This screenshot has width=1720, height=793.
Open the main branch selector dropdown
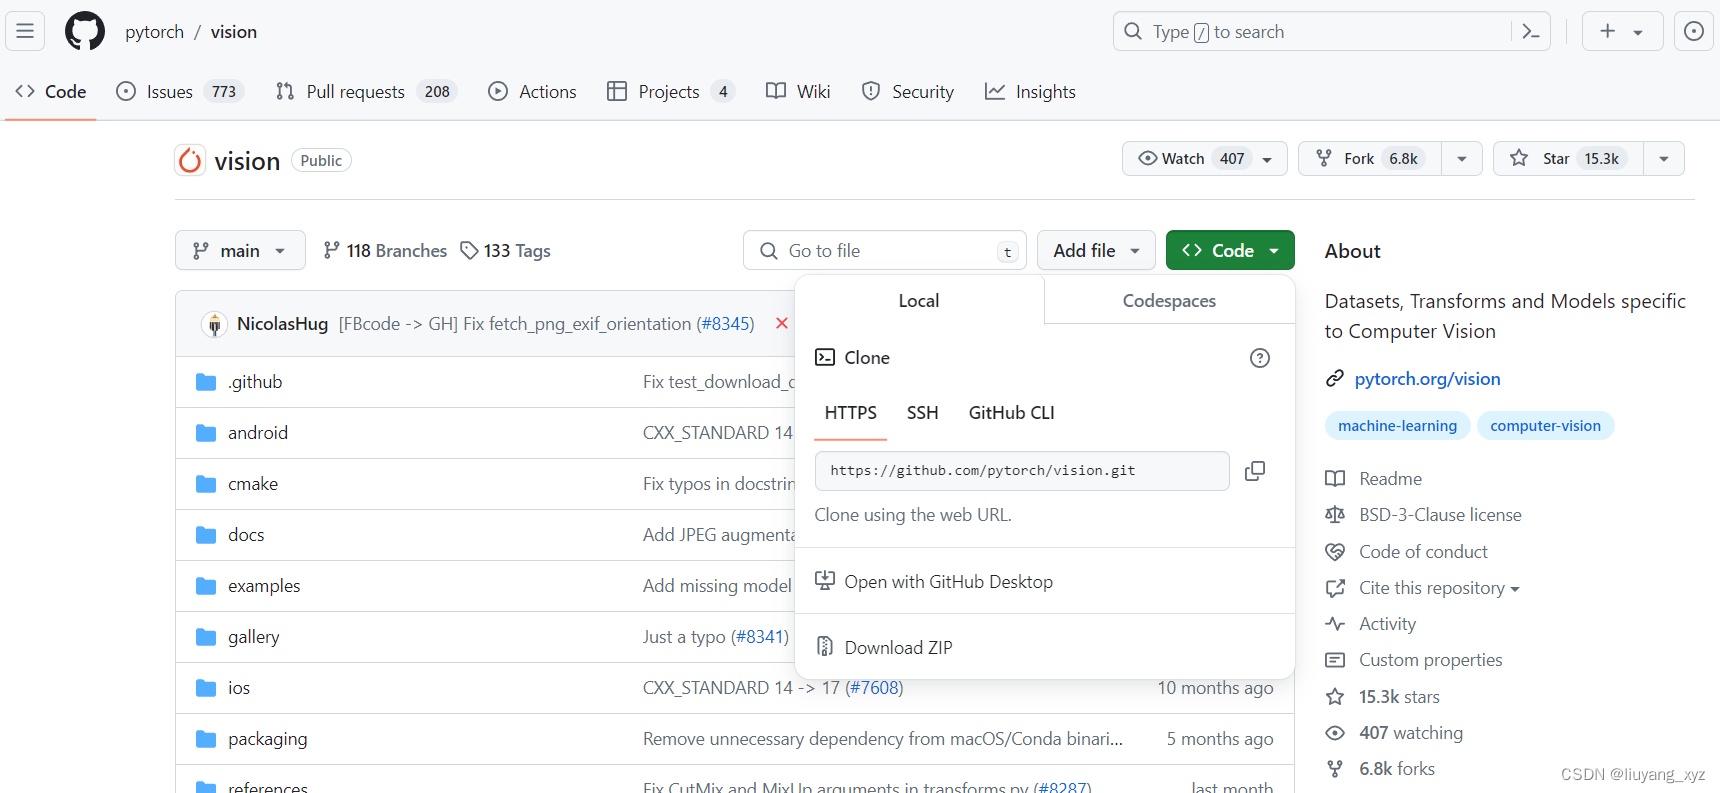click(x=241, y=250)
